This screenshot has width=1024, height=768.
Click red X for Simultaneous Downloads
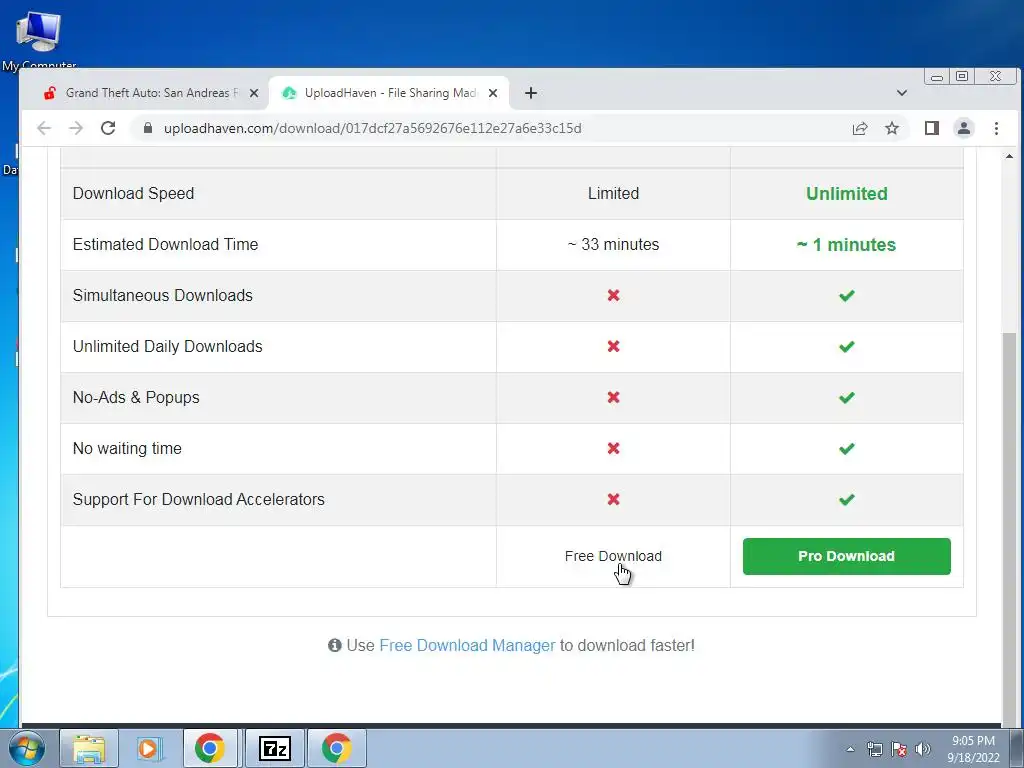(x=613, y=295)
